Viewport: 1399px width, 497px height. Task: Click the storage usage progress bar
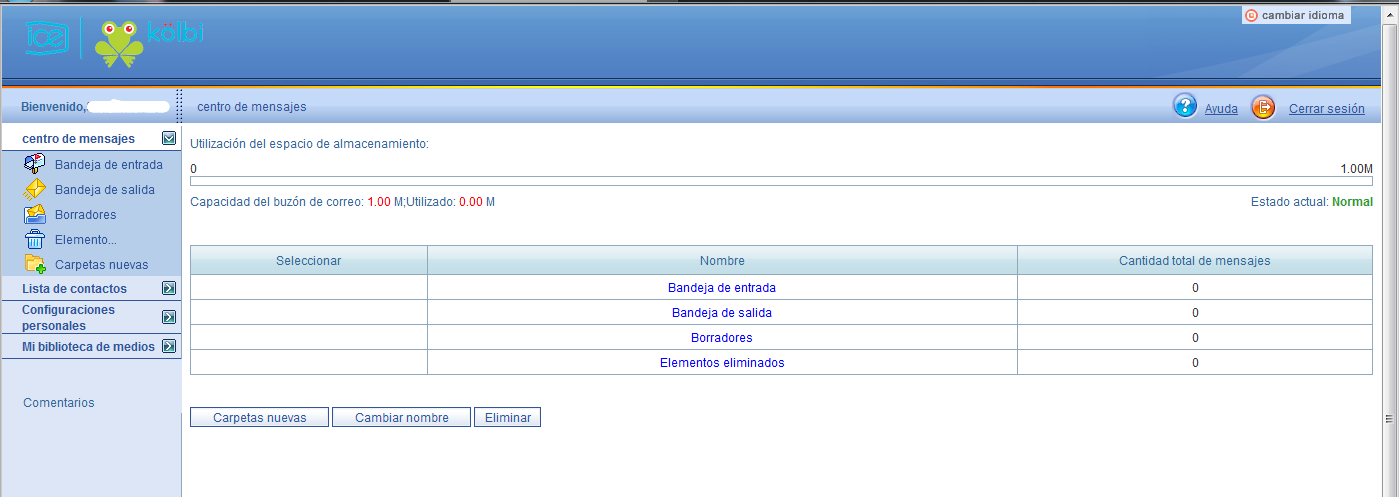click(781, 181)
